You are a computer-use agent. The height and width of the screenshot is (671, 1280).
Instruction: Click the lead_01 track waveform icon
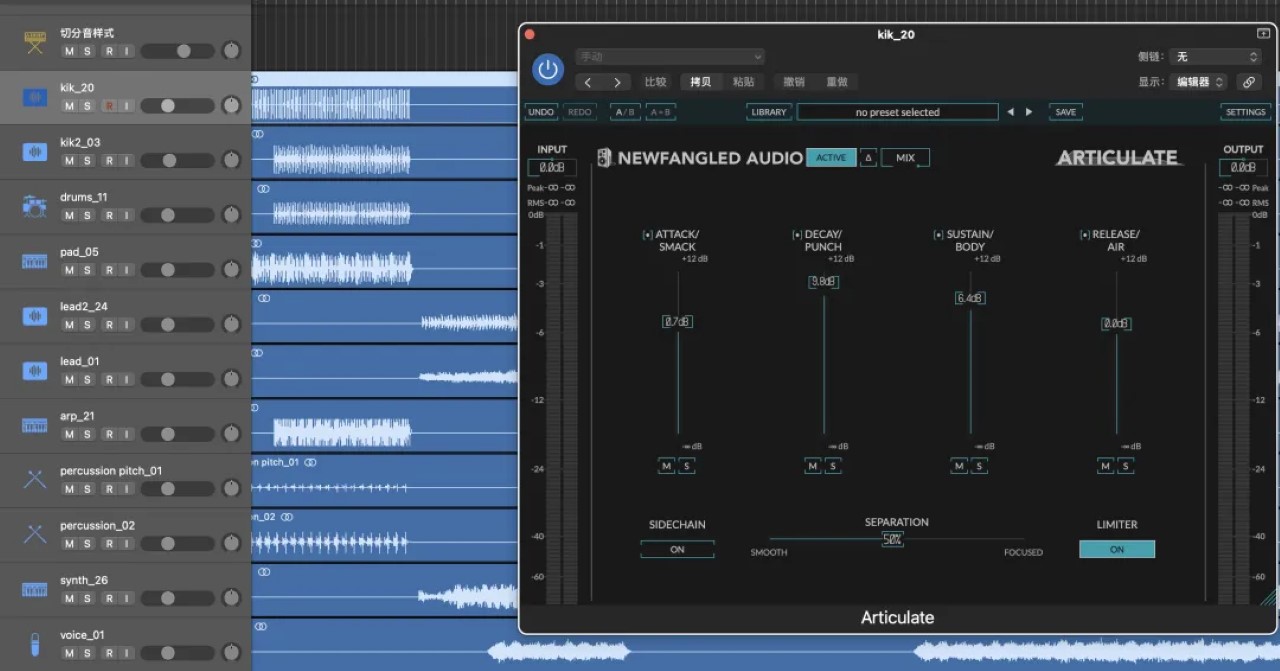coord(35,371)
